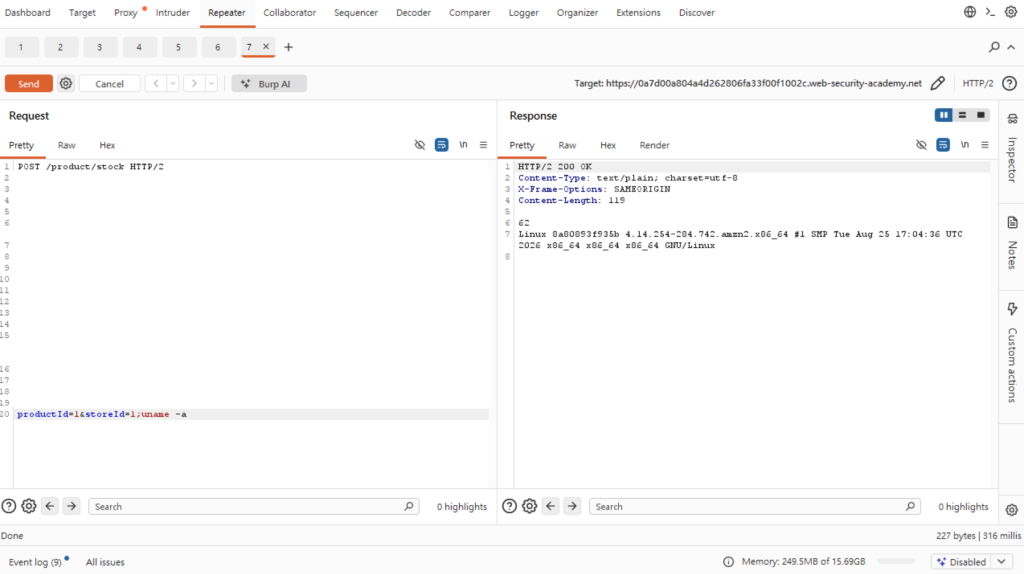Select top-bottom layout view
This screenshot has width=1024, height=574.
tap(962, 115)
